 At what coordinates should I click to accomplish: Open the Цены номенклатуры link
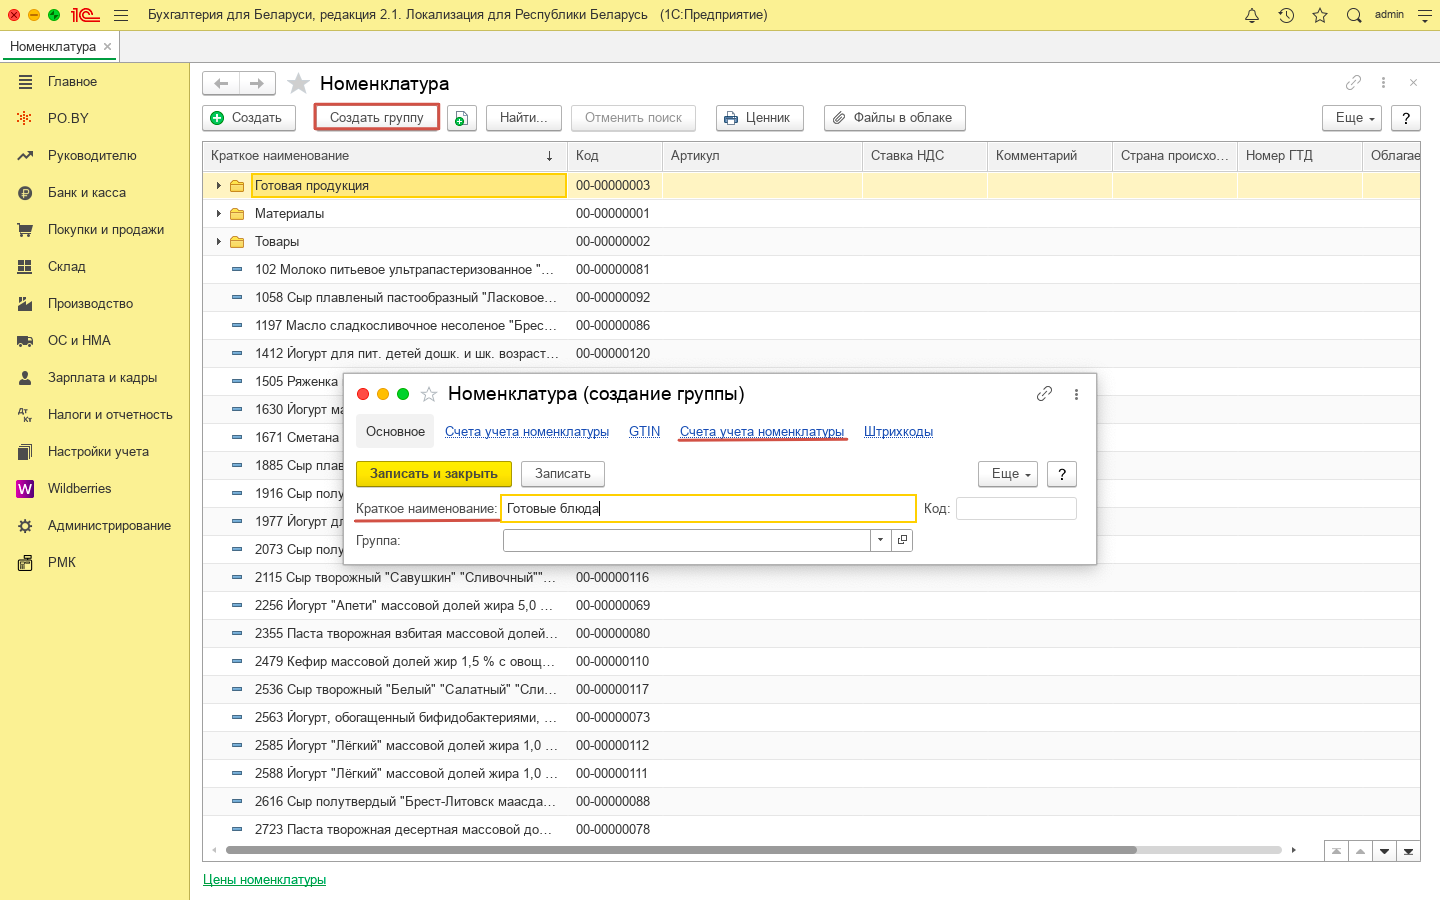[x=264, y=879]
